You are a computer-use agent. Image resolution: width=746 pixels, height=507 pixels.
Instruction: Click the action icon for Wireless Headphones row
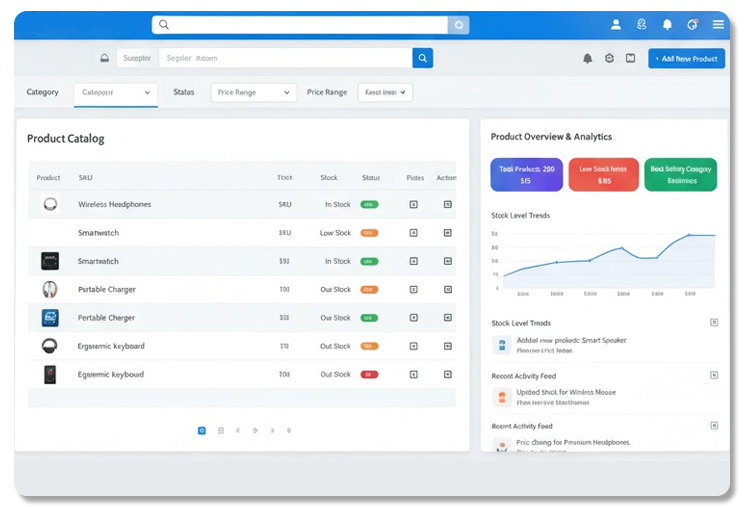coord(447,204)
